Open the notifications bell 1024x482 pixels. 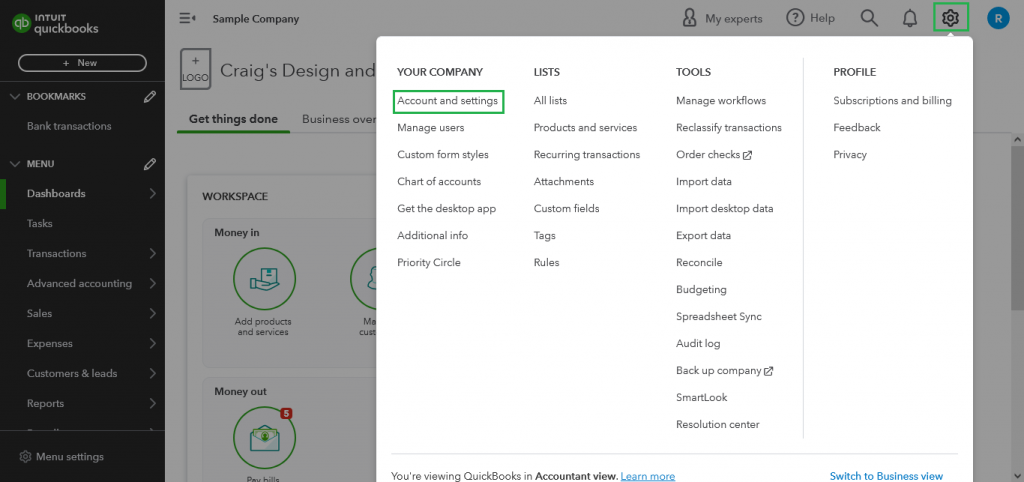(909, 18)
